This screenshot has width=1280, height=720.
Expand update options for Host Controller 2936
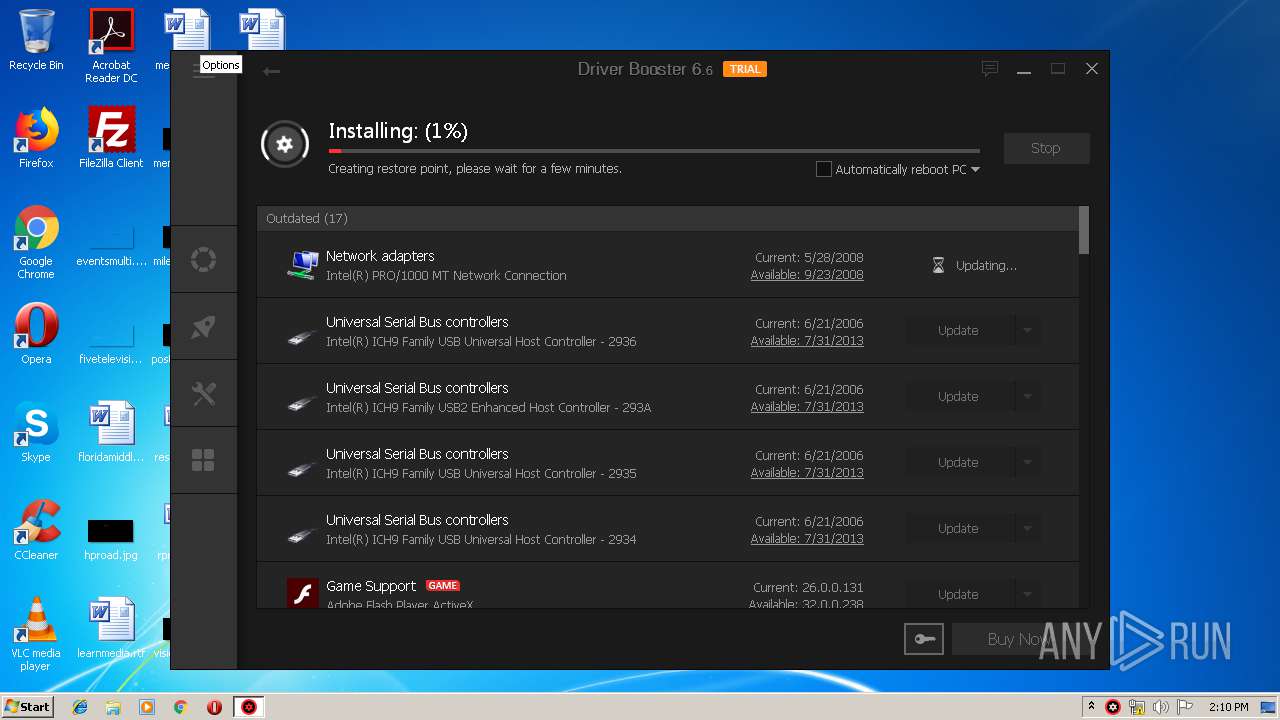[x=1027, y=331]
